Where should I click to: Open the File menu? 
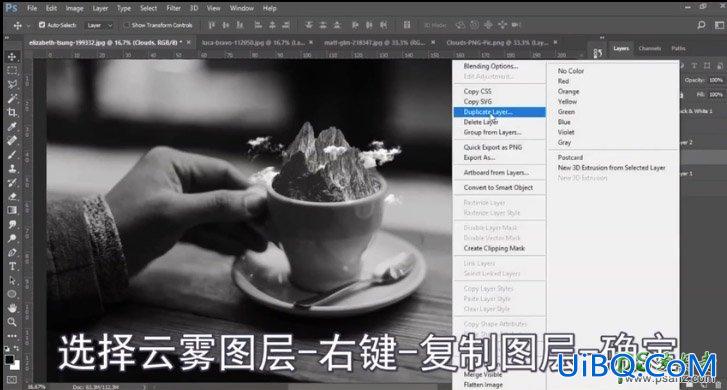tap(32, 8)
